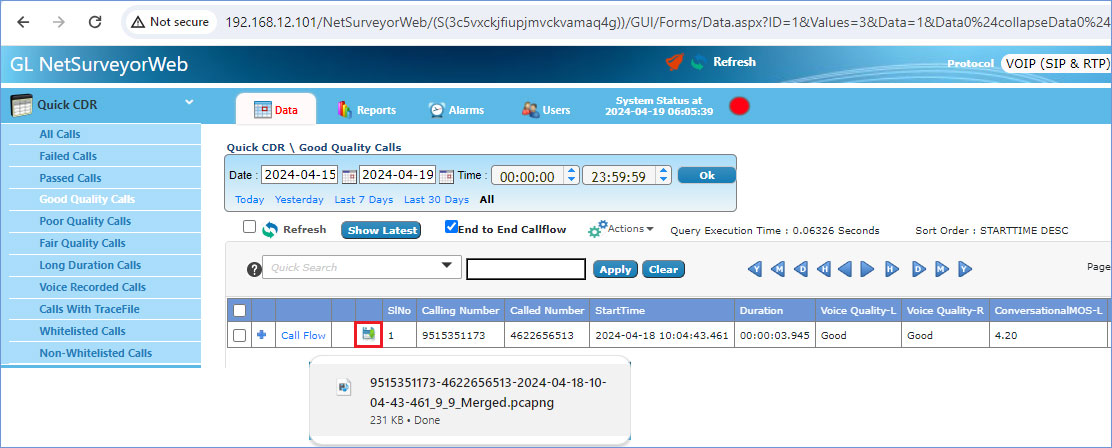Open the Reports tab
Screen dimensions: 1112x448
pos(367,110)
